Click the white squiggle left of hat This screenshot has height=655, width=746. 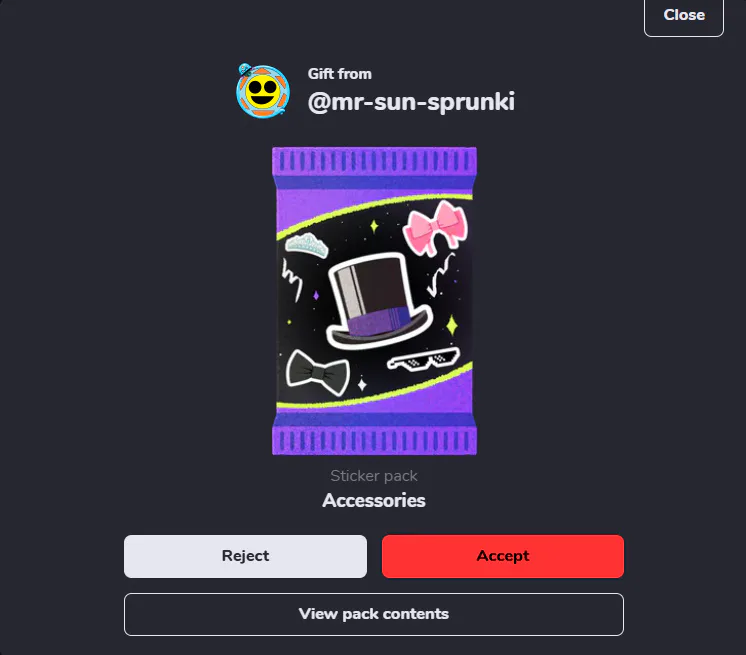[x=291, y=280]
